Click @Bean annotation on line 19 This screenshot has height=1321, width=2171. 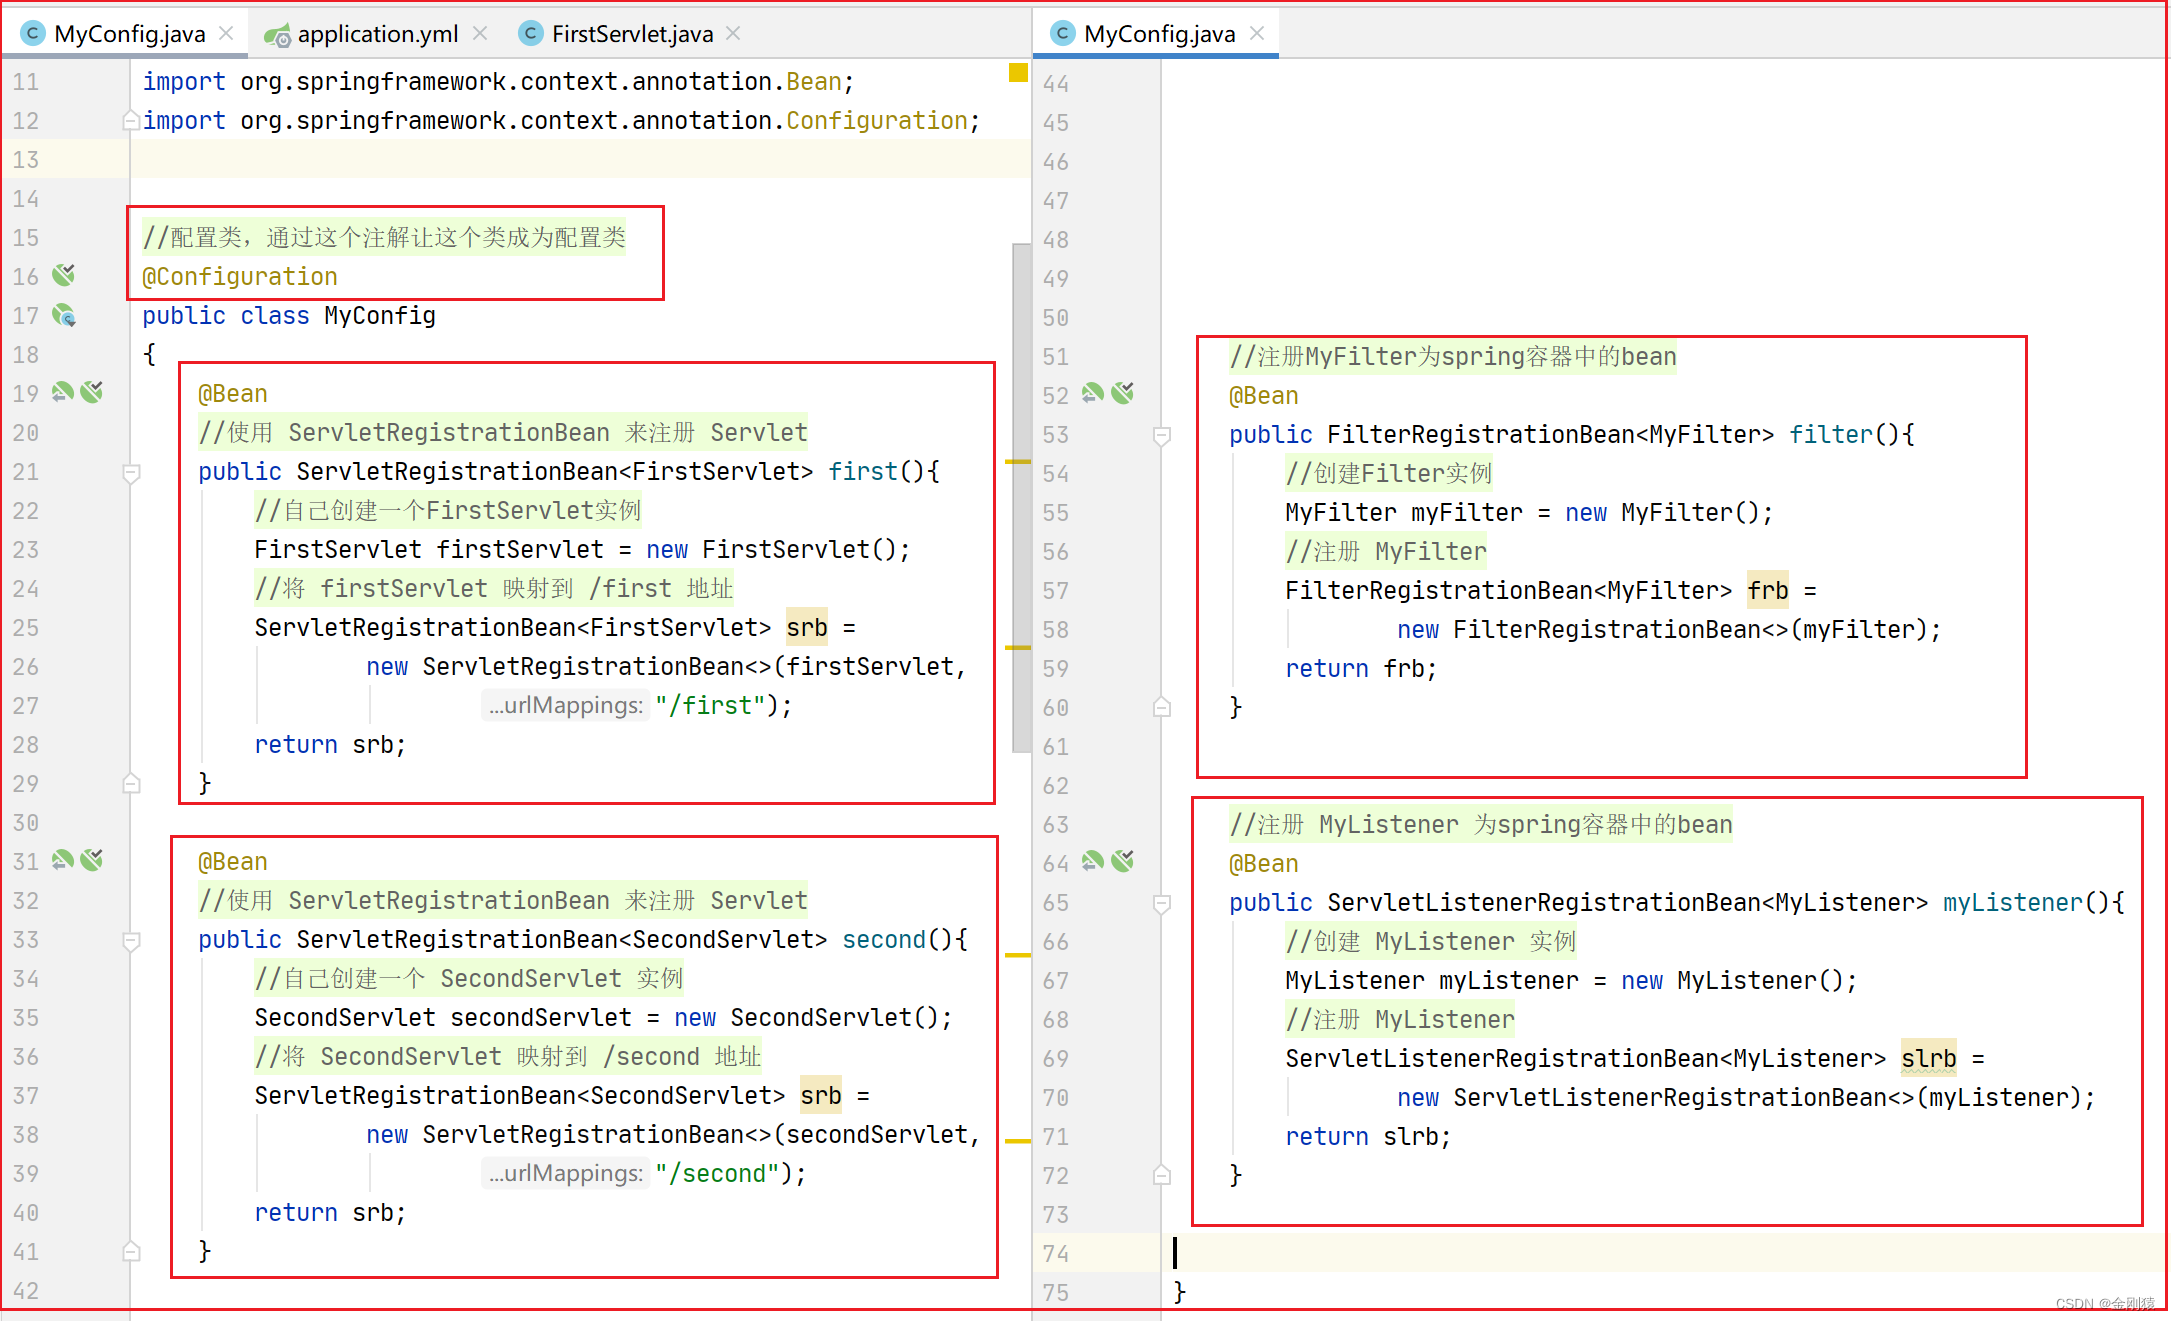(x=233, y=394)
